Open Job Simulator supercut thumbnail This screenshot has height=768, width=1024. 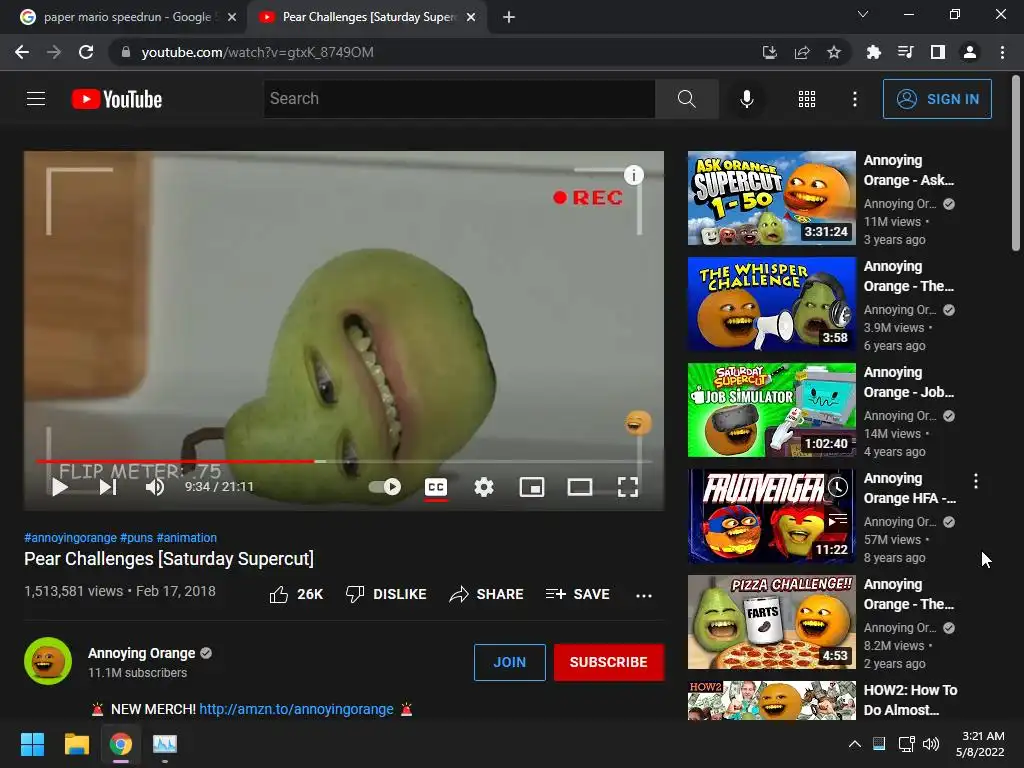click(x=771, y=409)
